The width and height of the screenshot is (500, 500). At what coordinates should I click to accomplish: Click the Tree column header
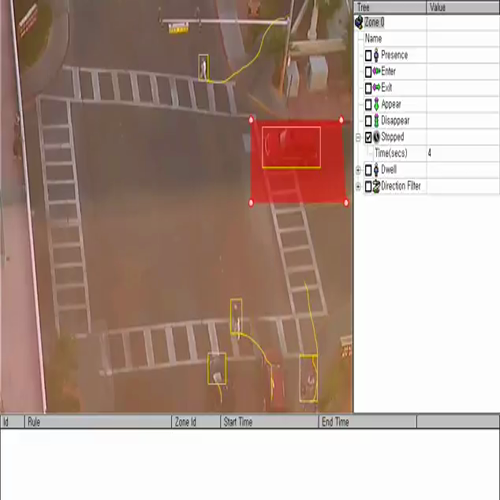coord(390,7)
